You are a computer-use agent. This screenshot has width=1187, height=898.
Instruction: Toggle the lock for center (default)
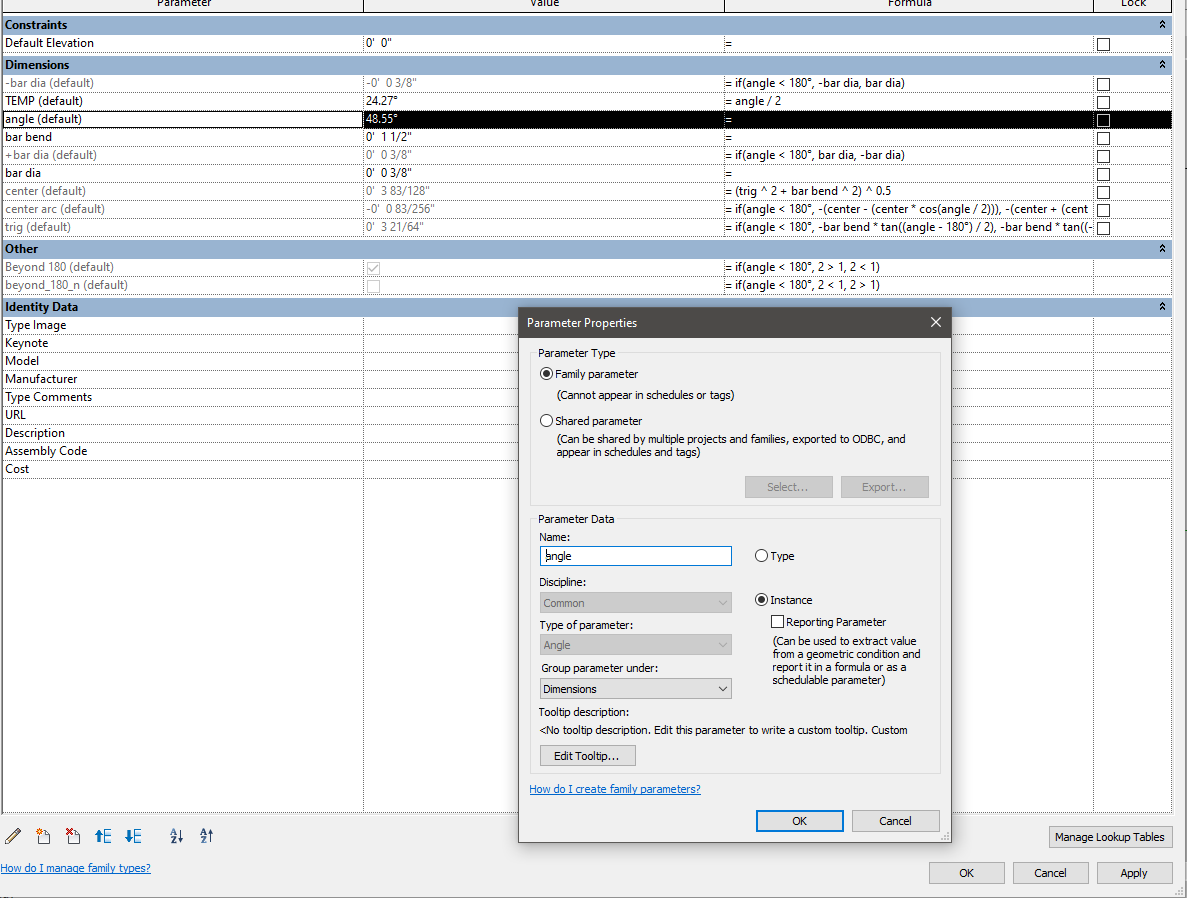click(x=1104, y=192)
